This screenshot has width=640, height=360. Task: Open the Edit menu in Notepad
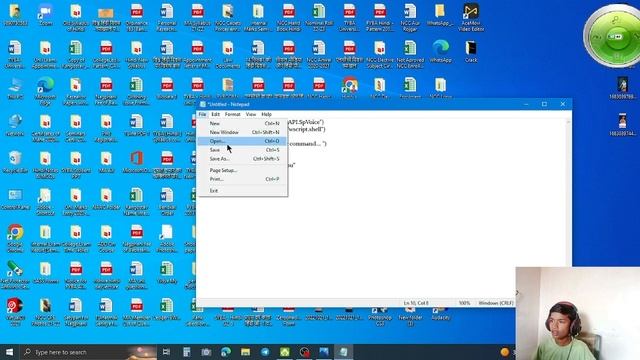[x=216, y=114]
